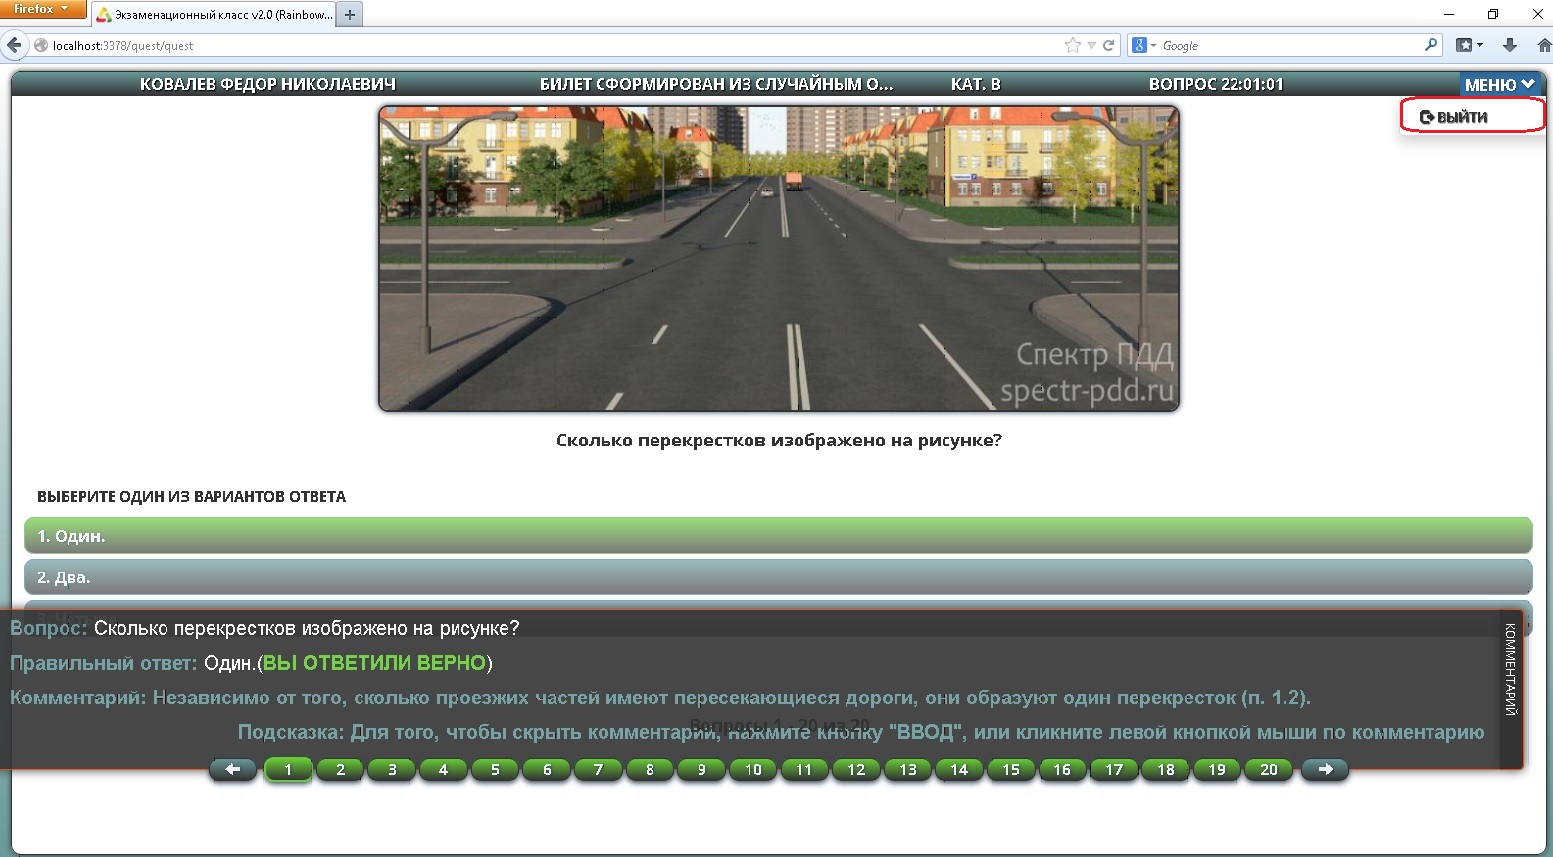Jump to question 9
Screen dimensions: 1553x857
click(x=701, y=769)
